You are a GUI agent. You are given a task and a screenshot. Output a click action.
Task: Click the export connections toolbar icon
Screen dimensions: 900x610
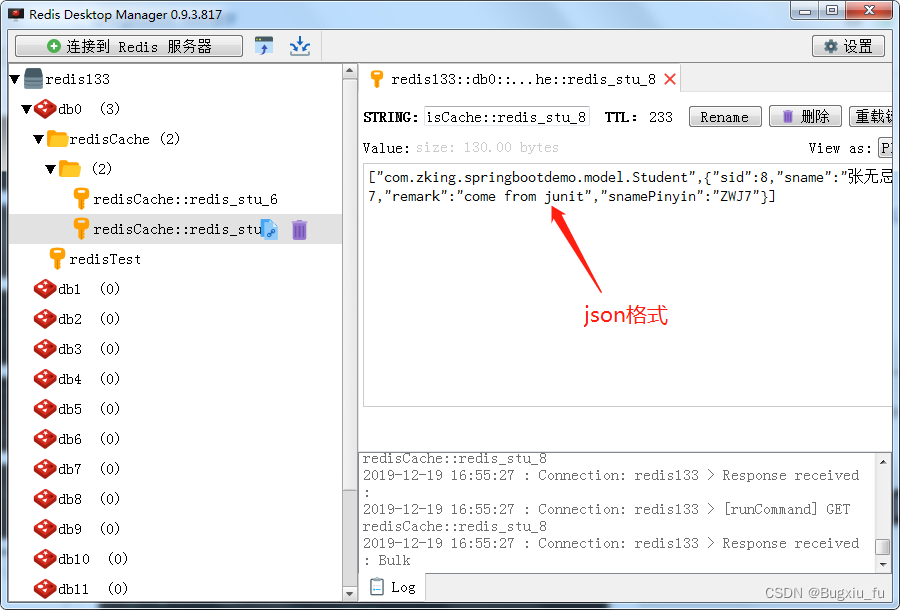tap(264, 46)
